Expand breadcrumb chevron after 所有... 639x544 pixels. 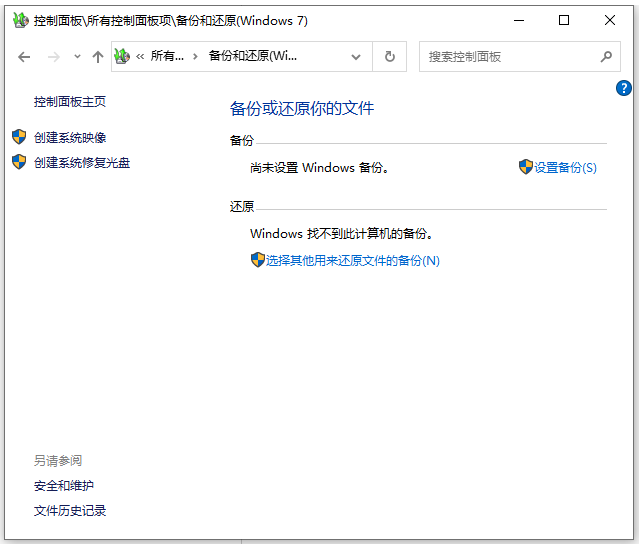196,57
